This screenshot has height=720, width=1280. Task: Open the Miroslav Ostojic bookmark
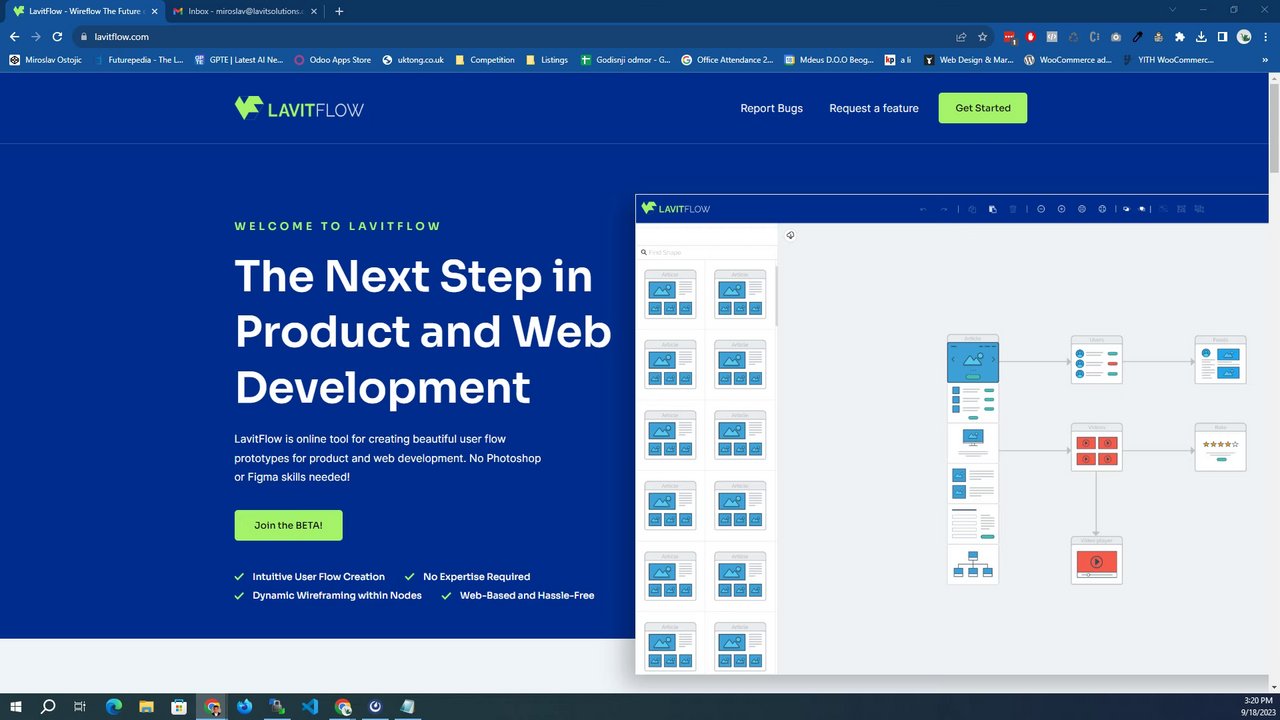pos(46,60)
